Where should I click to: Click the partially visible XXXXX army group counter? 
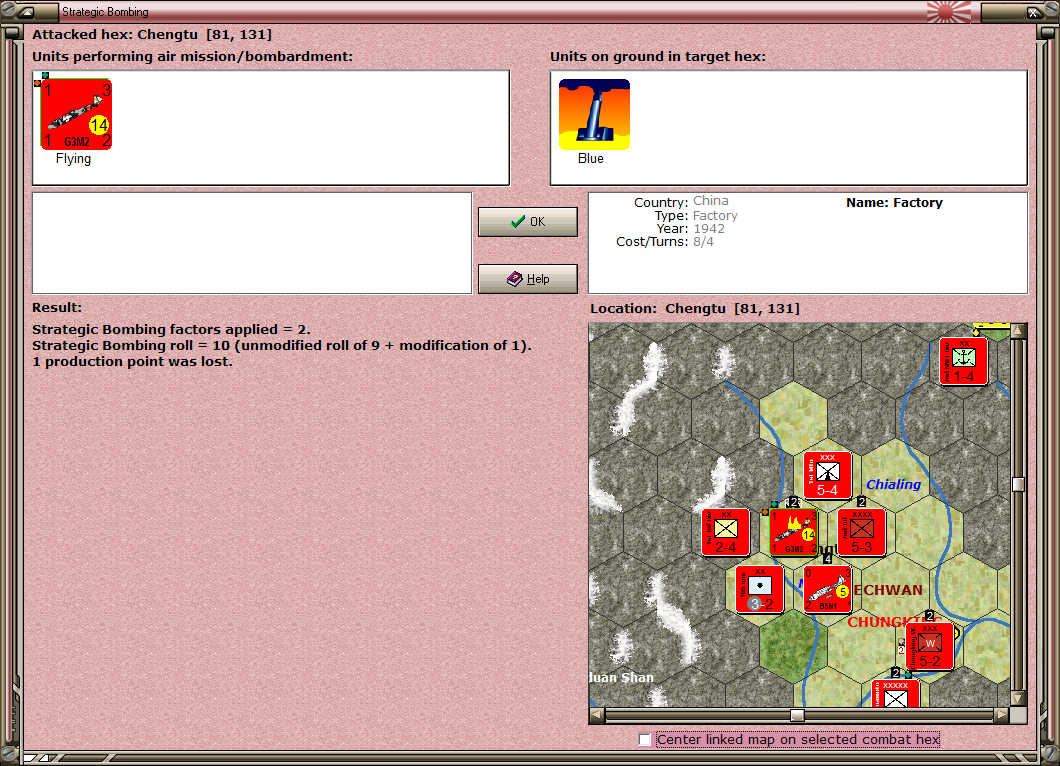[x=896, y=693]
